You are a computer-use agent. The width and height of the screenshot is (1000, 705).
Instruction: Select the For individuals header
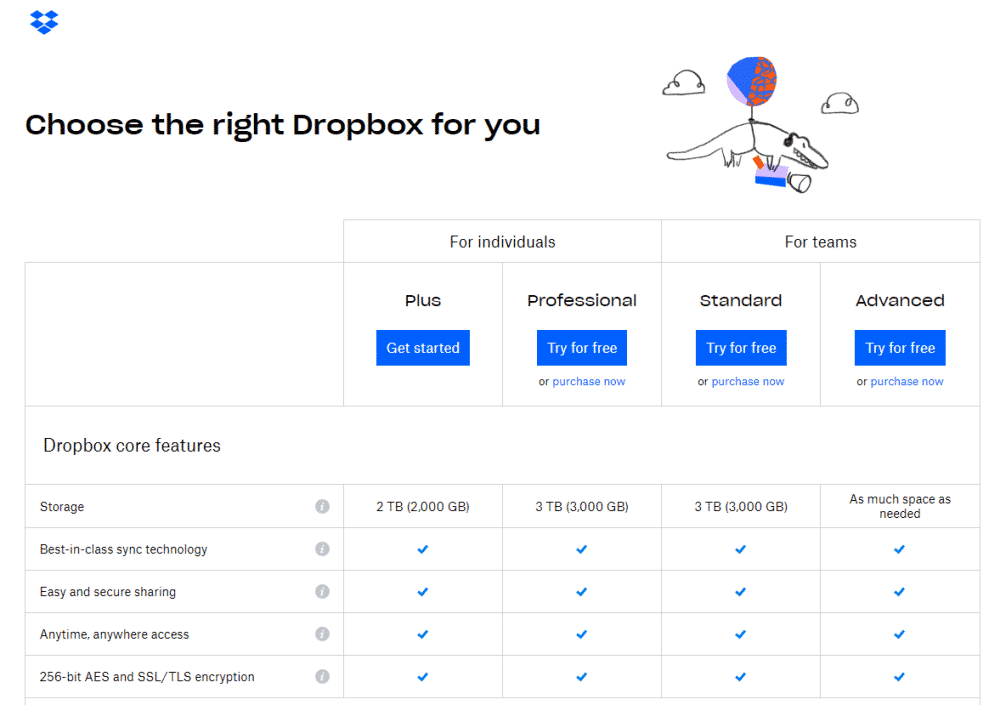(503, 242)
